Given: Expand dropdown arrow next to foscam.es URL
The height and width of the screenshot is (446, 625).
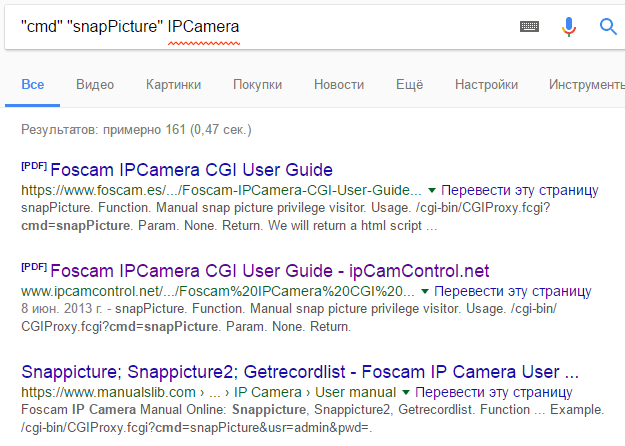Looking at the screenshot, I should click(432, 190).
